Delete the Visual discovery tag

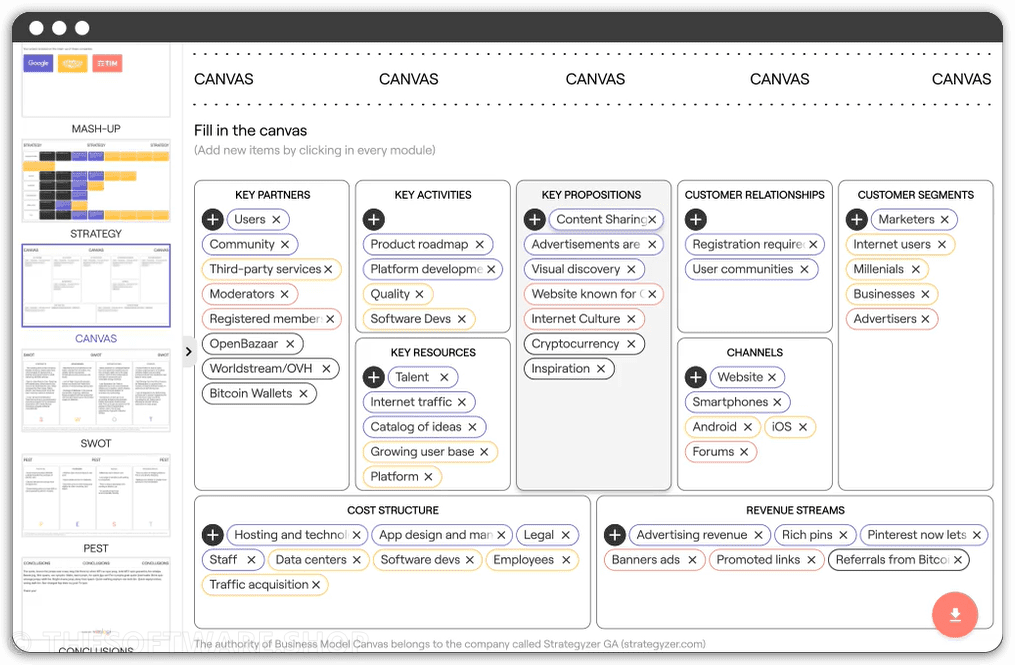tap(631, 269)
